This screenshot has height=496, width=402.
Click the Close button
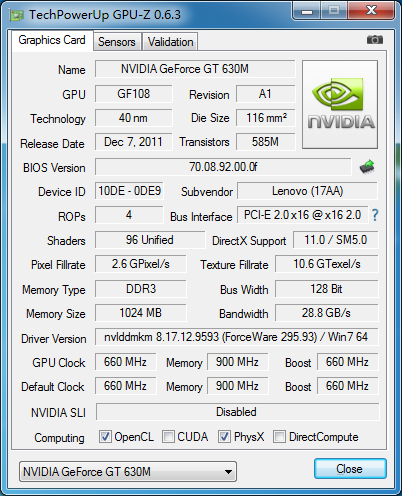pyautogui.click(x=350, y=469)
